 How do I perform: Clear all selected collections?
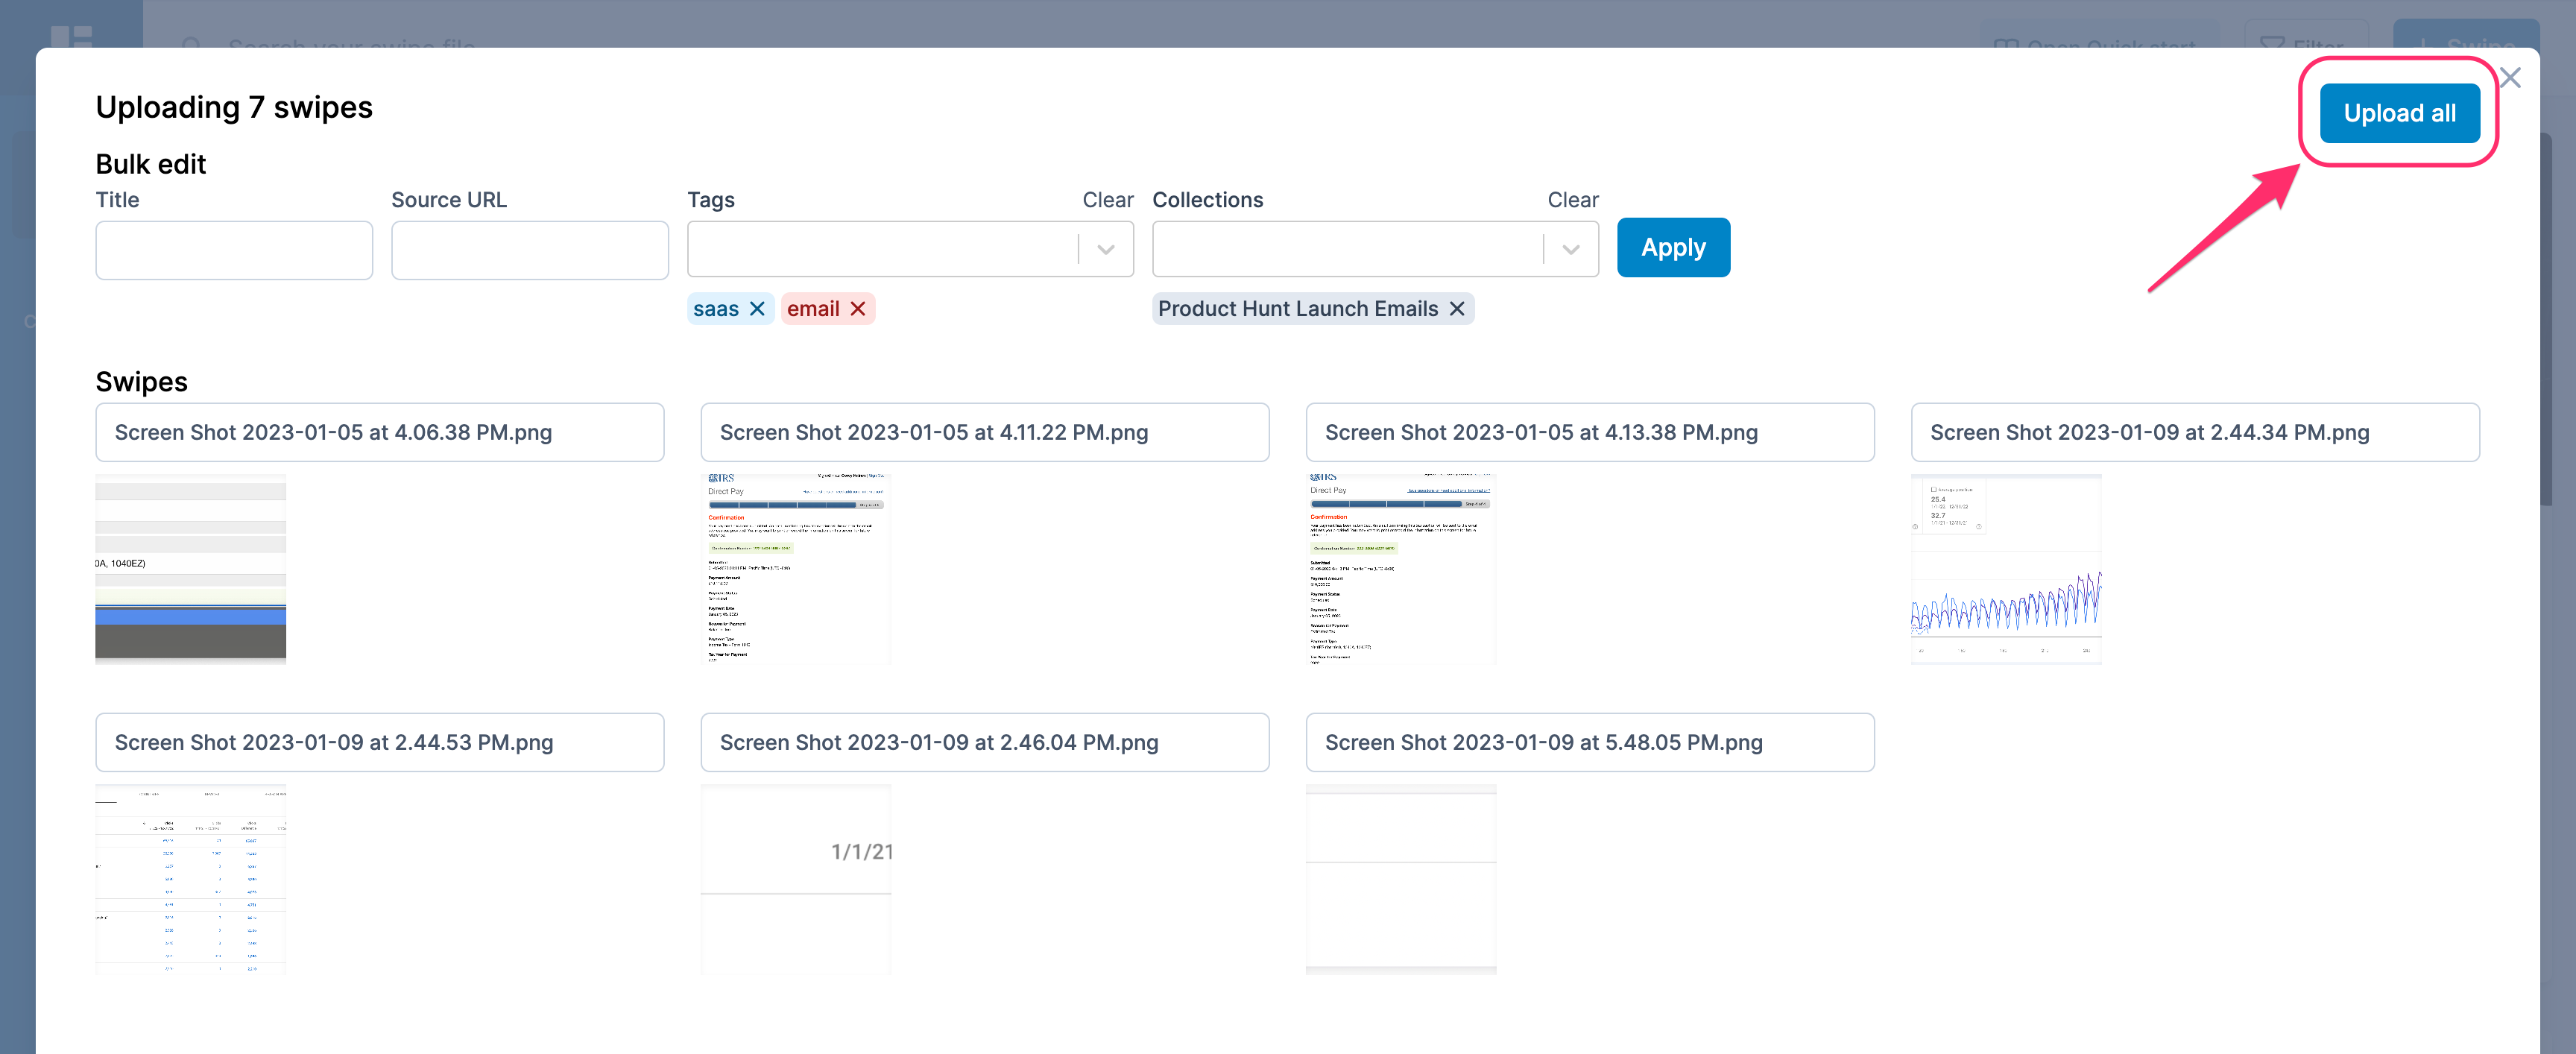1572,200
